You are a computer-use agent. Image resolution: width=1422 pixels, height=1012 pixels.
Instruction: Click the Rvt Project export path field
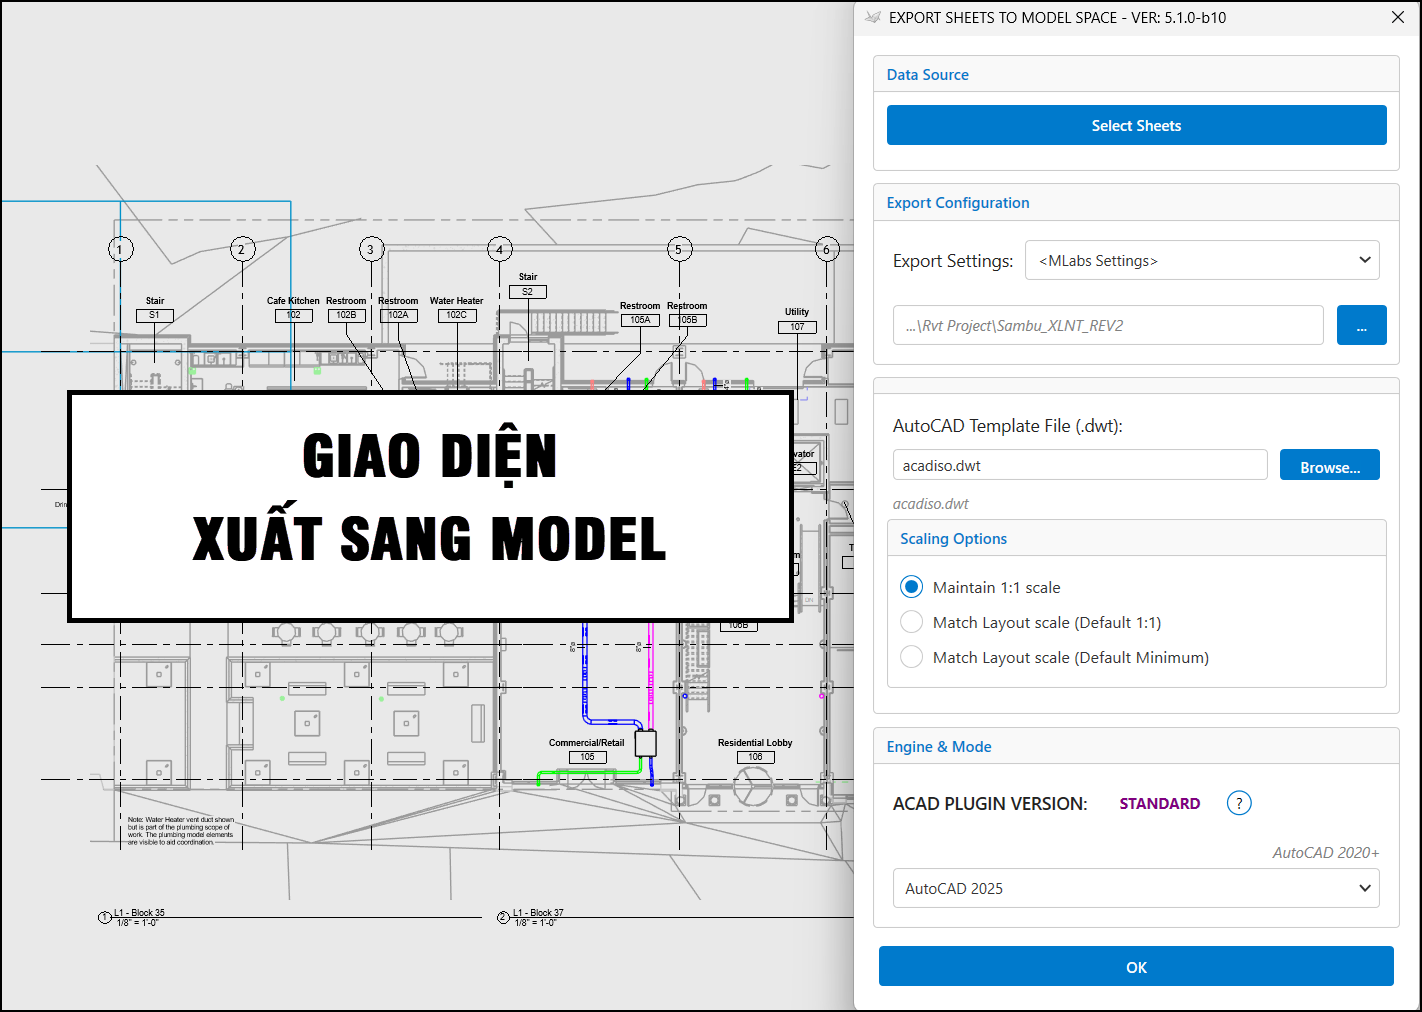pyautogui.click(x=1107, y=326)
